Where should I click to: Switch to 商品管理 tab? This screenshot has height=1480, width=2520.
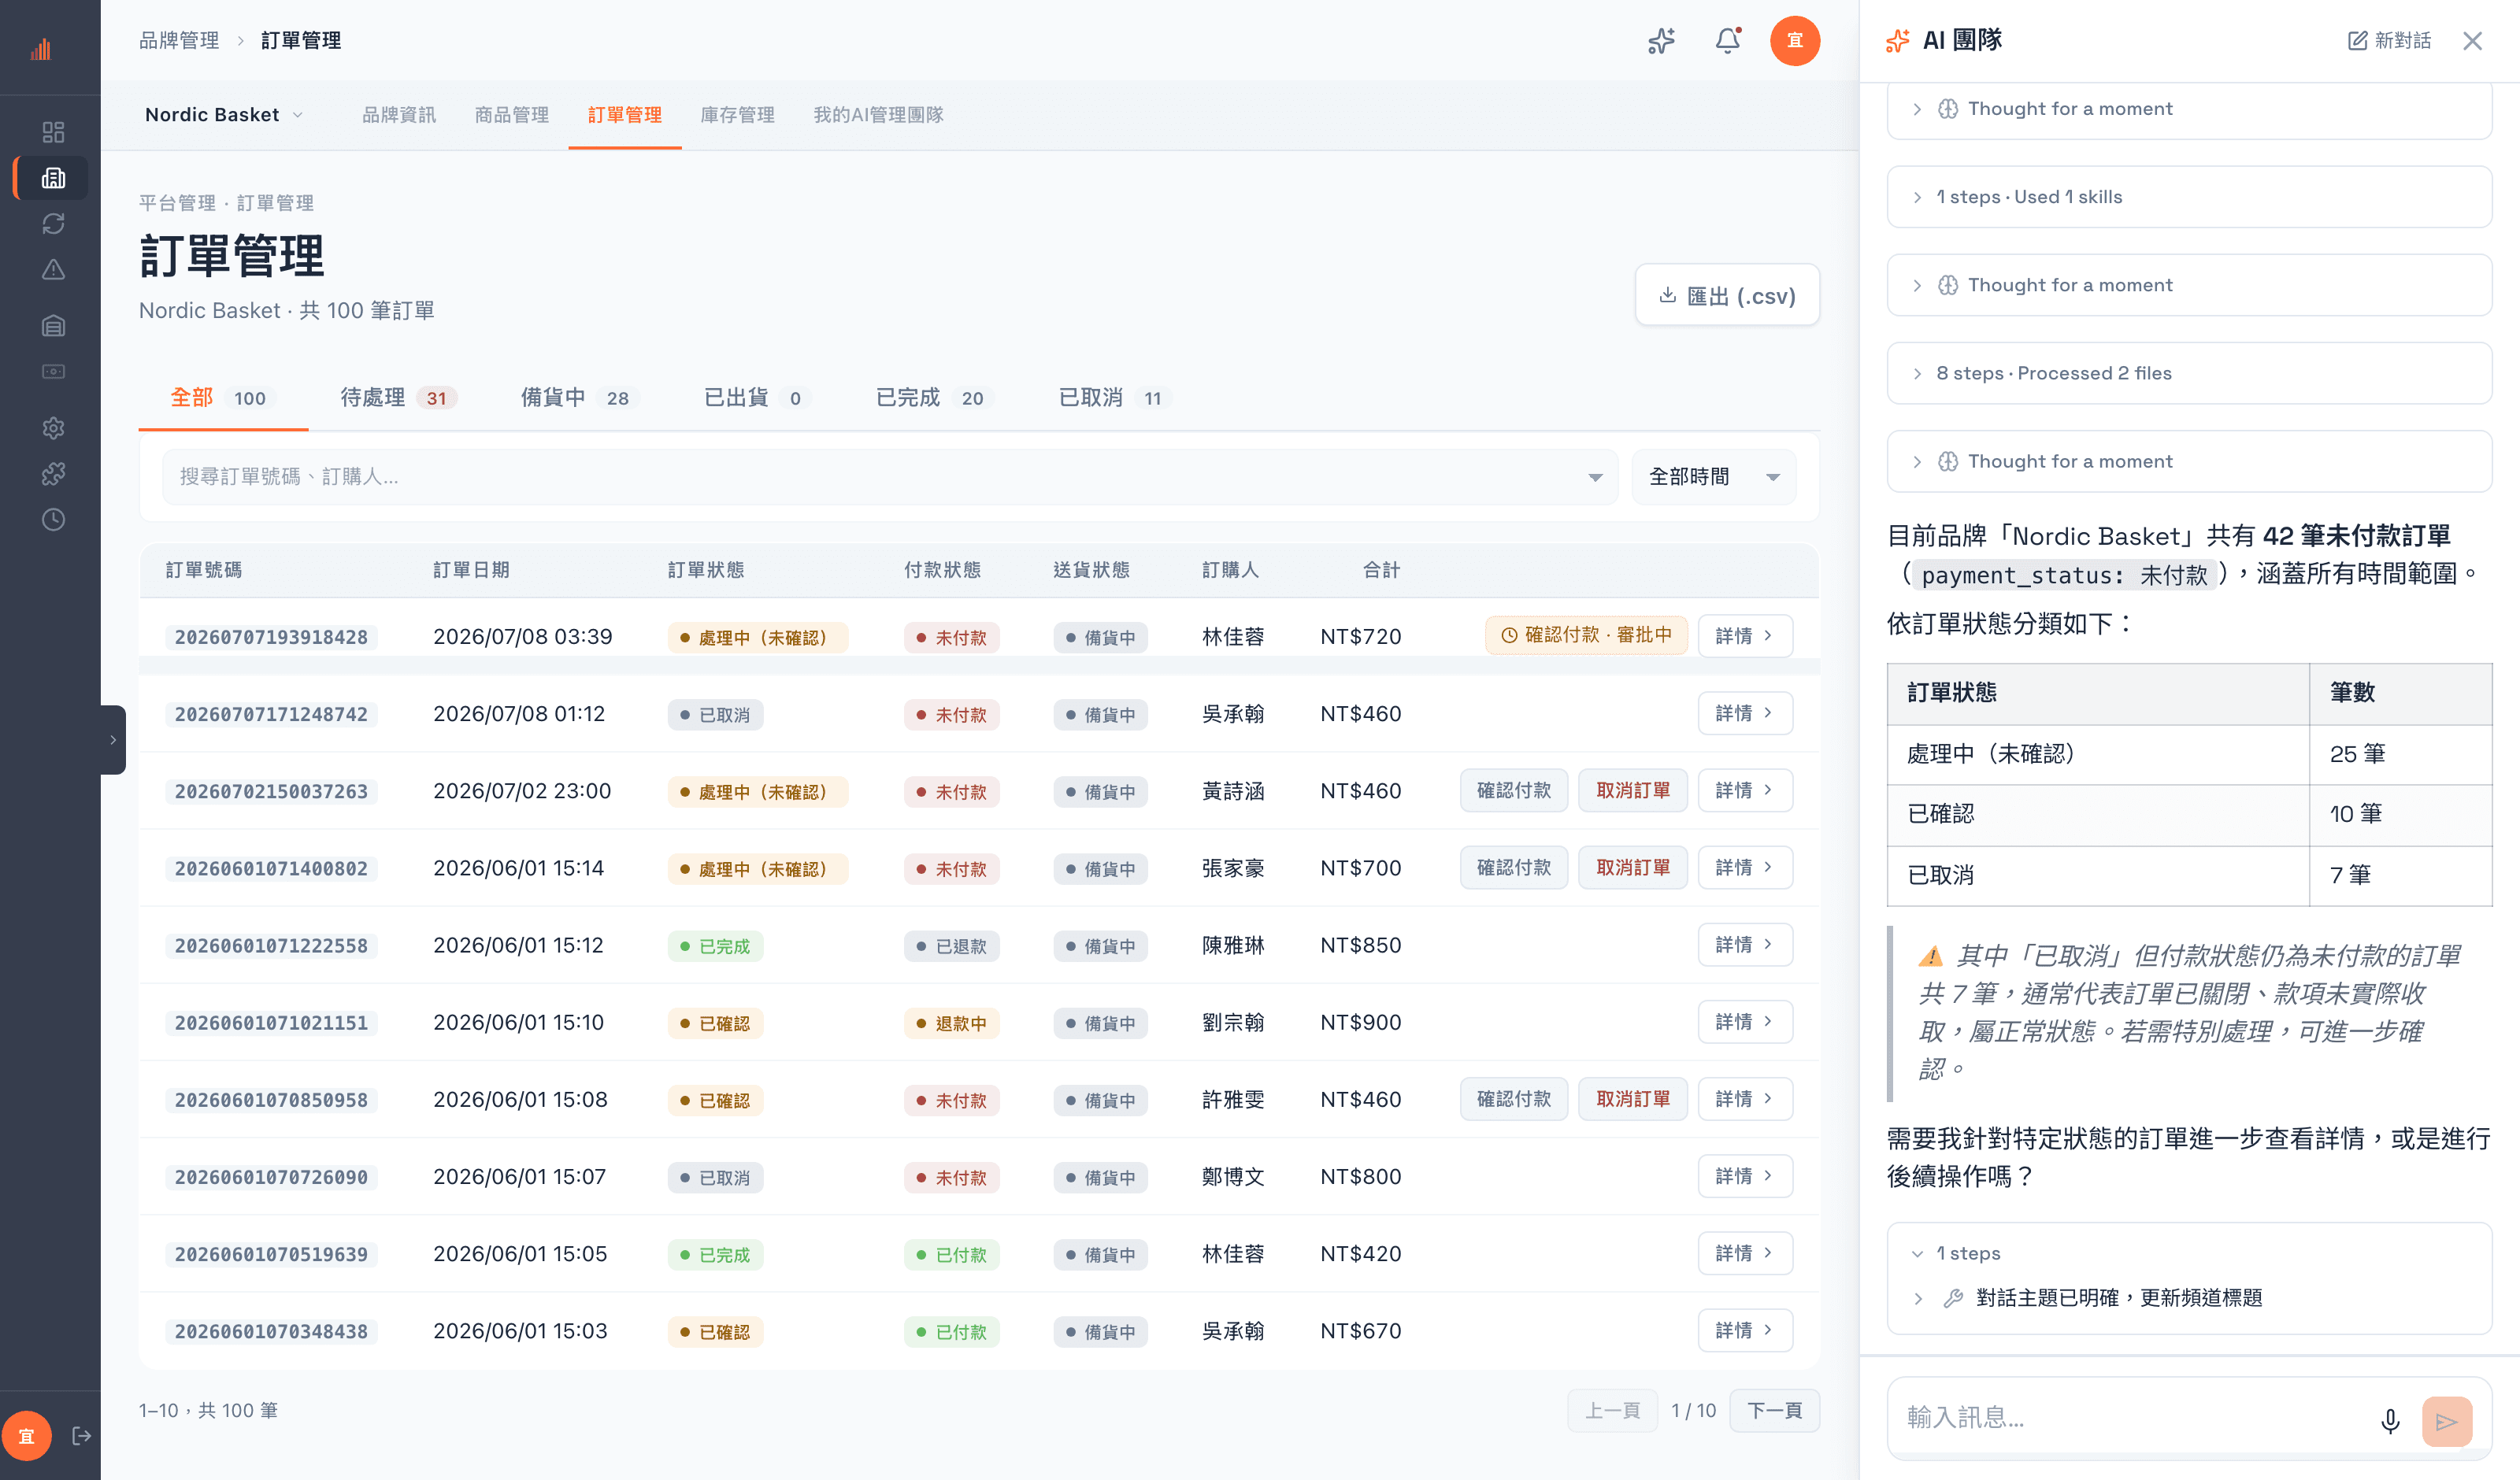[x=511, y=115]
